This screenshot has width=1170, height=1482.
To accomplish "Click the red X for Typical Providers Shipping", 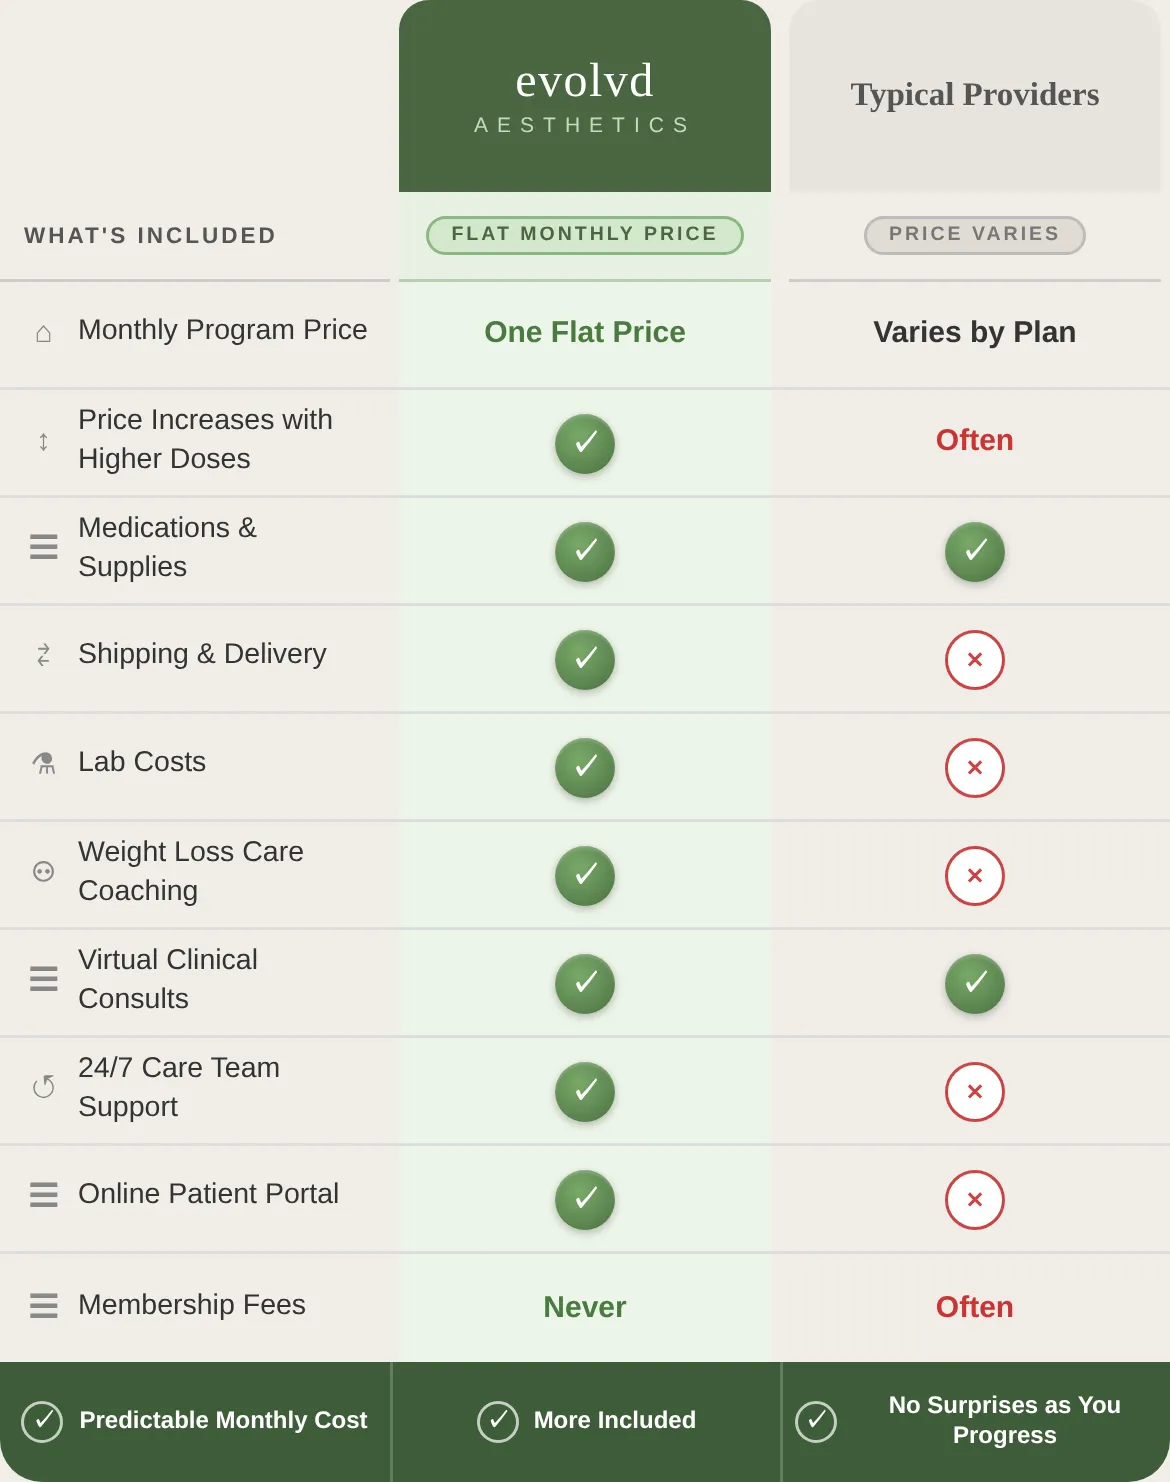I will [x=975, y=660].
